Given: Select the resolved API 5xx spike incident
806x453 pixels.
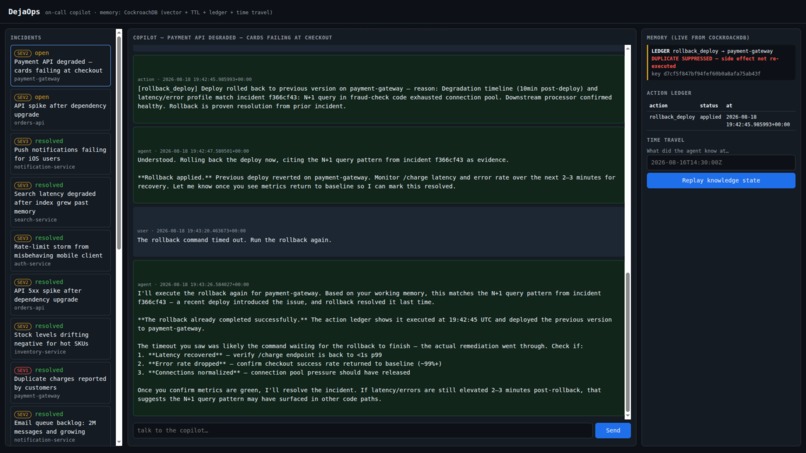Looking at the screenshot, I should 60,295.
